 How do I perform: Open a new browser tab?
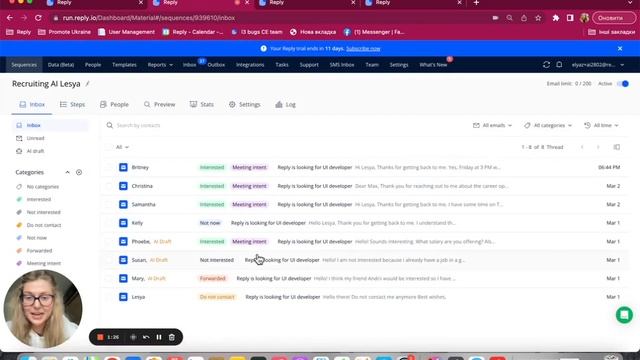476,3
